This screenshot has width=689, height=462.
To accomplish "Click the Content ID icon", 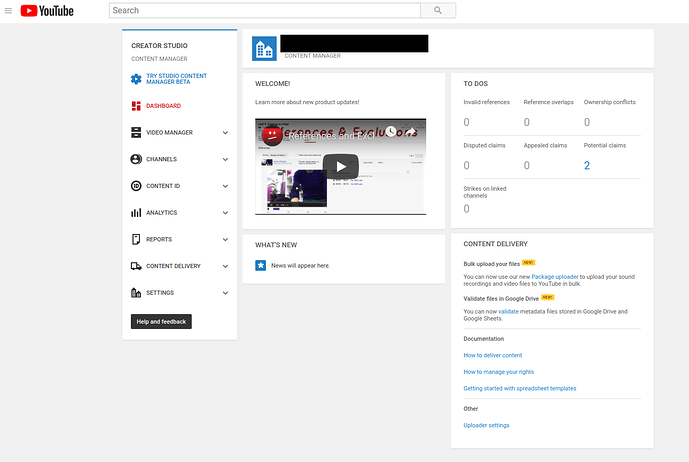I will (x=136, y=186).
